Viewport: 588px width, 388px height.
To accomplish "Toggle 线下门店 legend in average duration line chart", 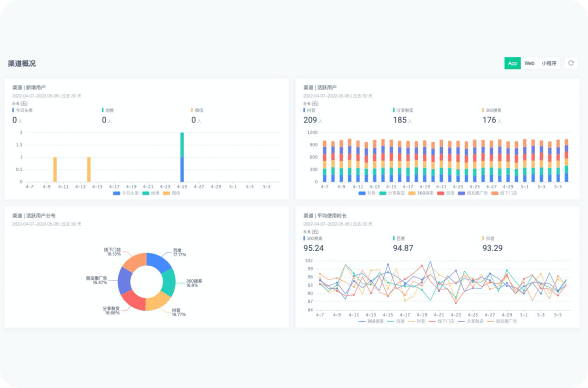I will (x=441, y=321).
